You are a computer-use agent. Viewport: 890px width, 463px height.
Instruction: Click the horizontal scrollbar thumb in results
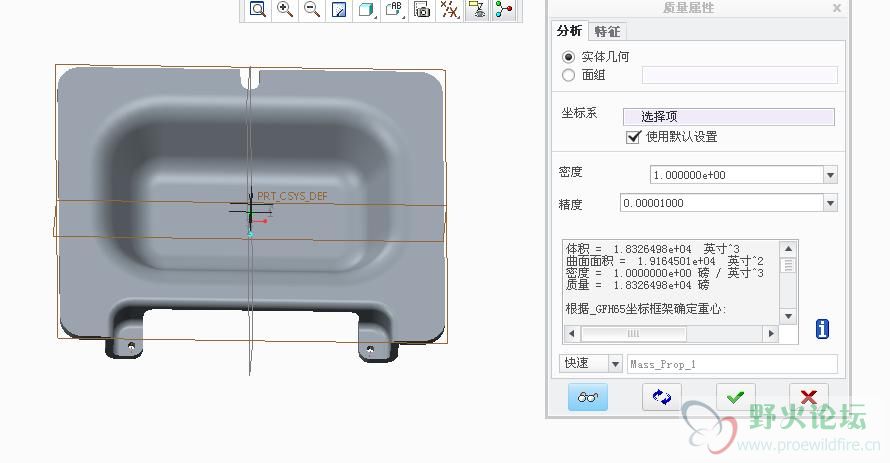coord(633,334)
